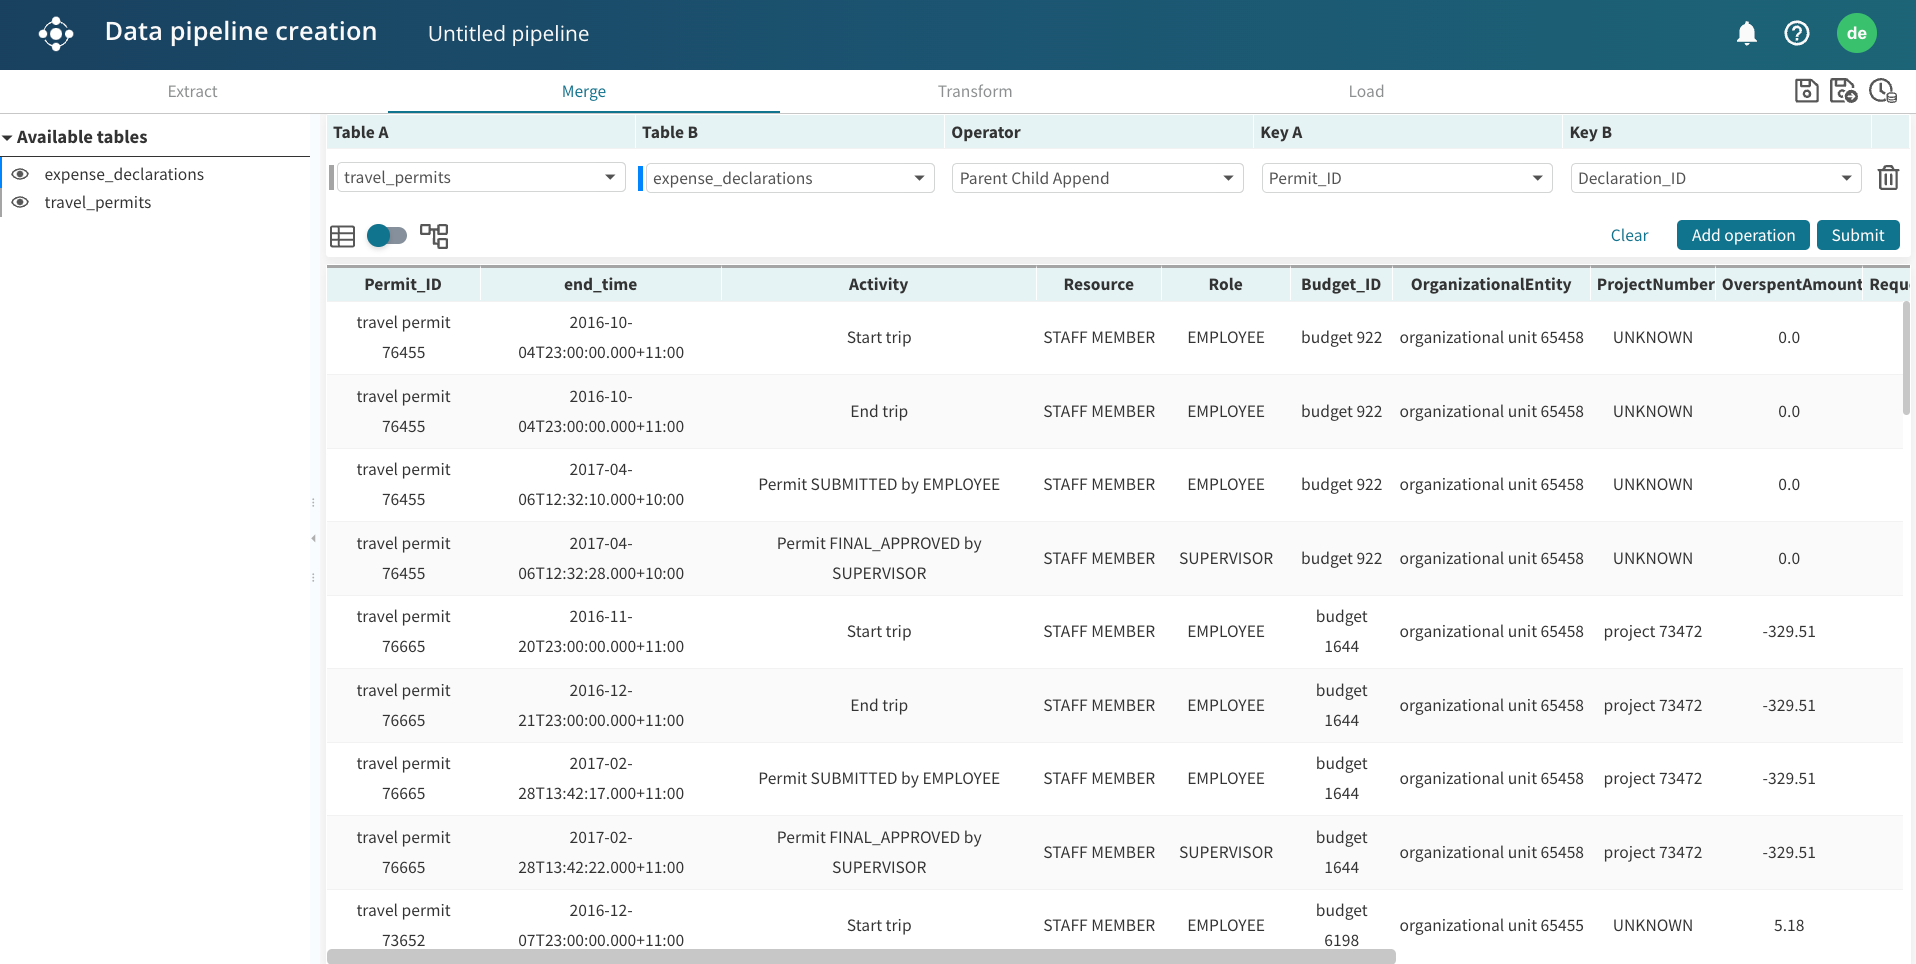Open the Operator Parent Child Append dropdown

coord(1097,178)
